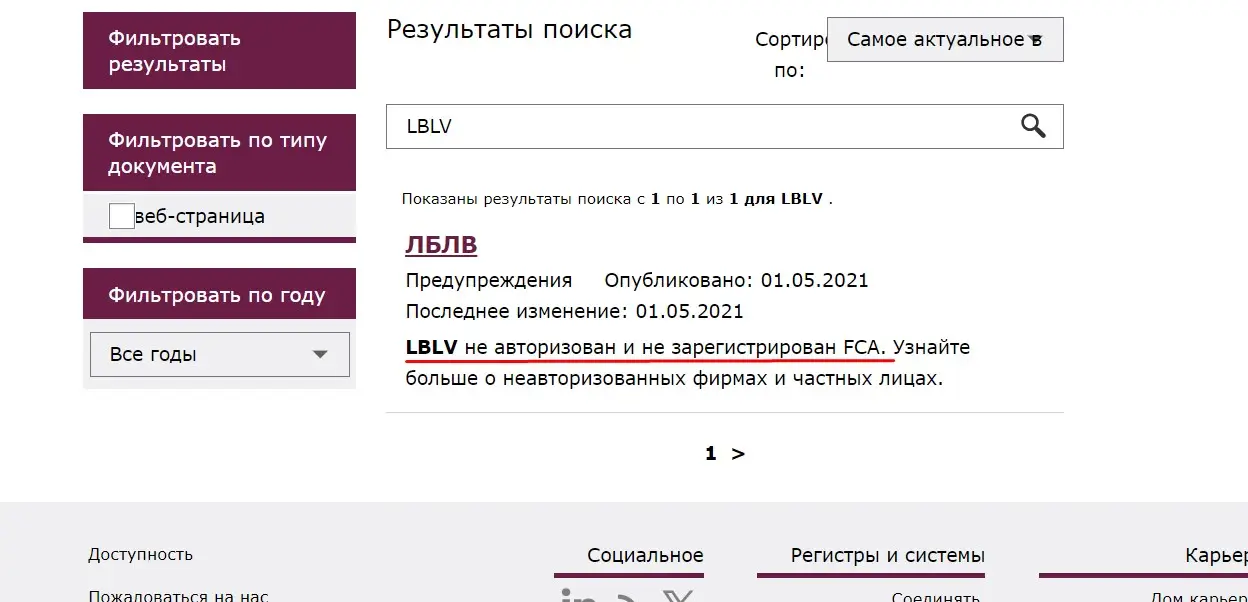Click the Показаны результаты поиска summary line

(617, 199)
